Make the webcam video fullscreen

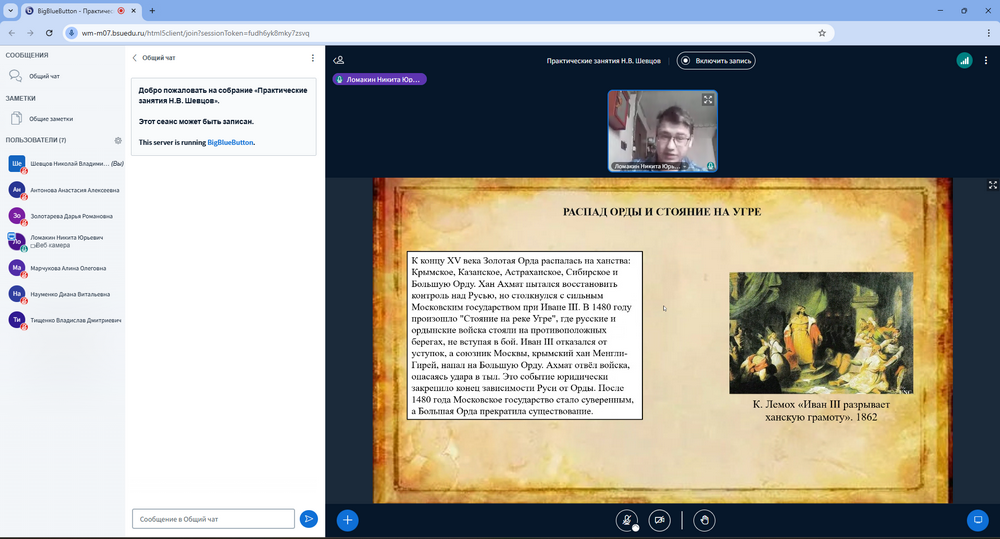[x=708, y=99]
